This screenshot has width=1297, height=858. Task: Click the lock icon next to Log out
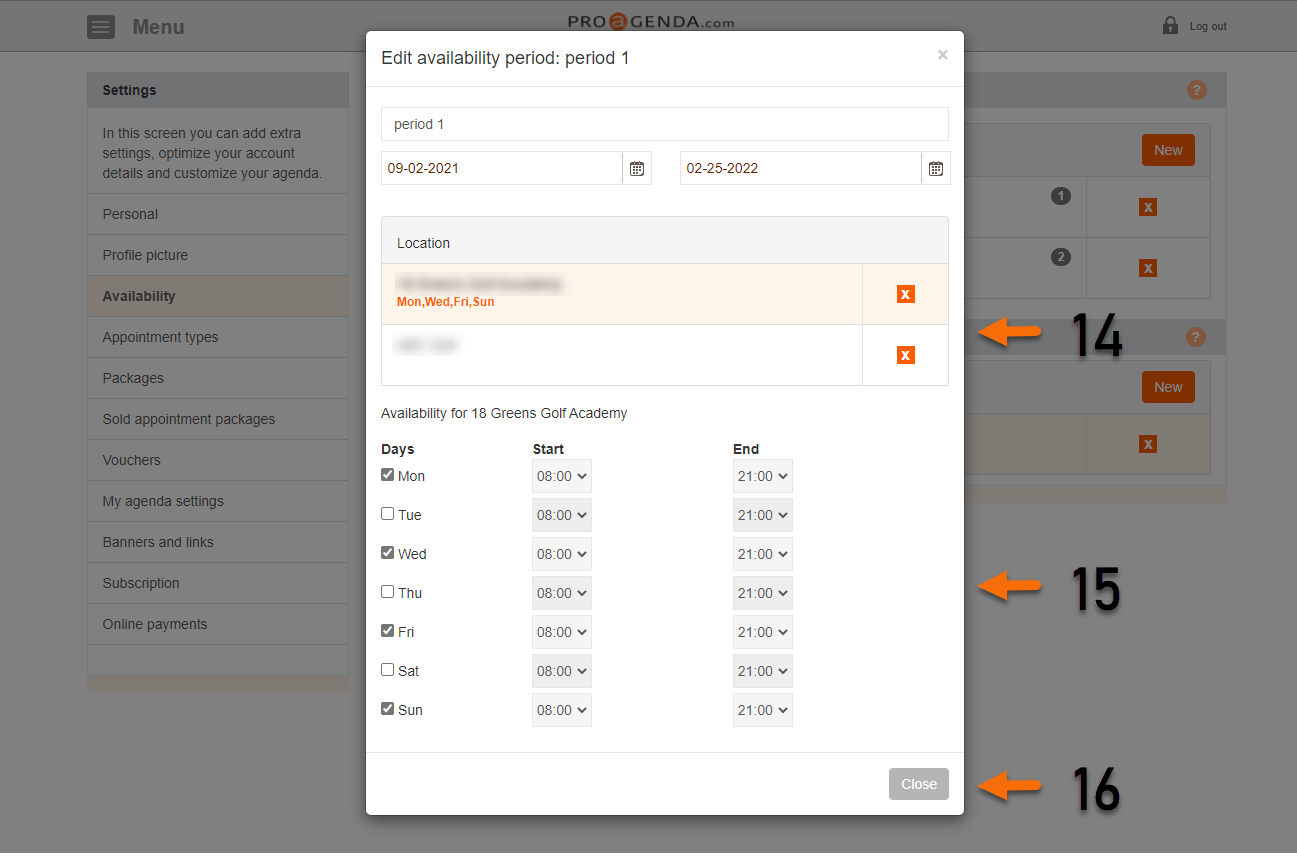[1170, 25]
